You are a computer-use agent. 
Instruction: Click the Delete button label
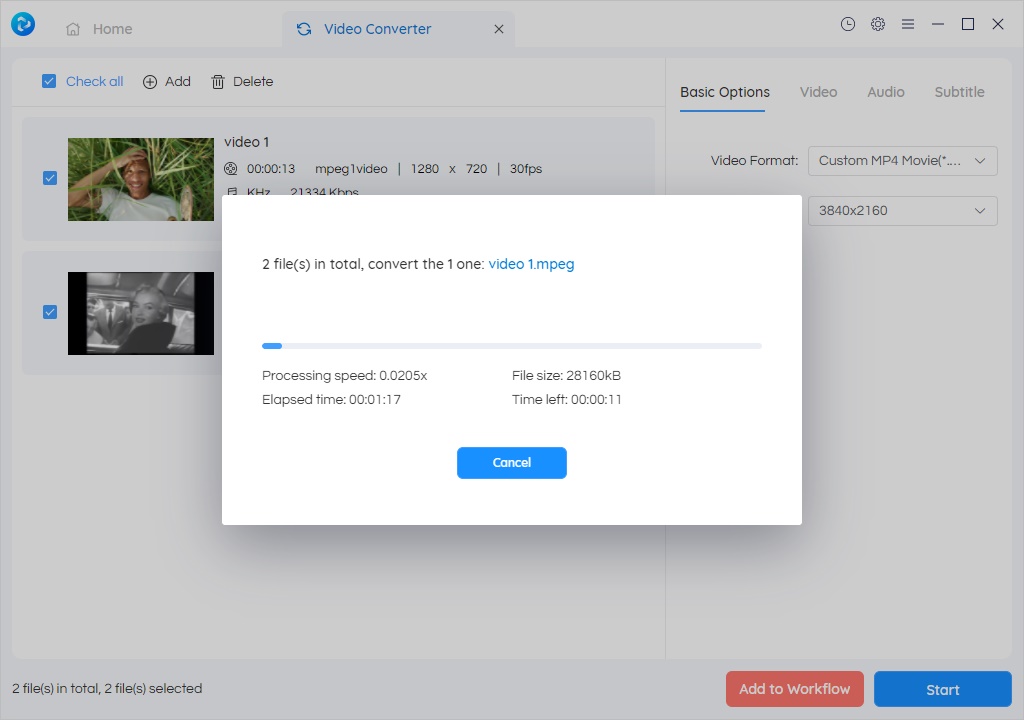253,82
